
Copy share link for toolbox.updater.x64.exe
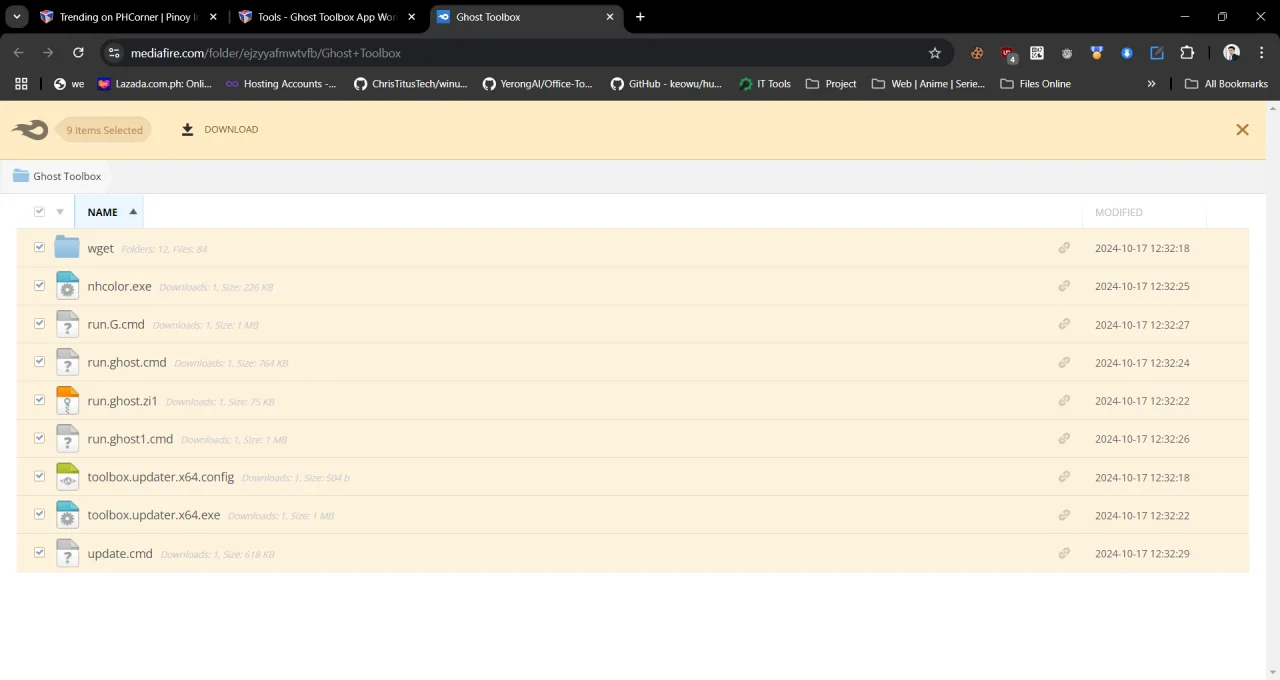(1064, 515)
